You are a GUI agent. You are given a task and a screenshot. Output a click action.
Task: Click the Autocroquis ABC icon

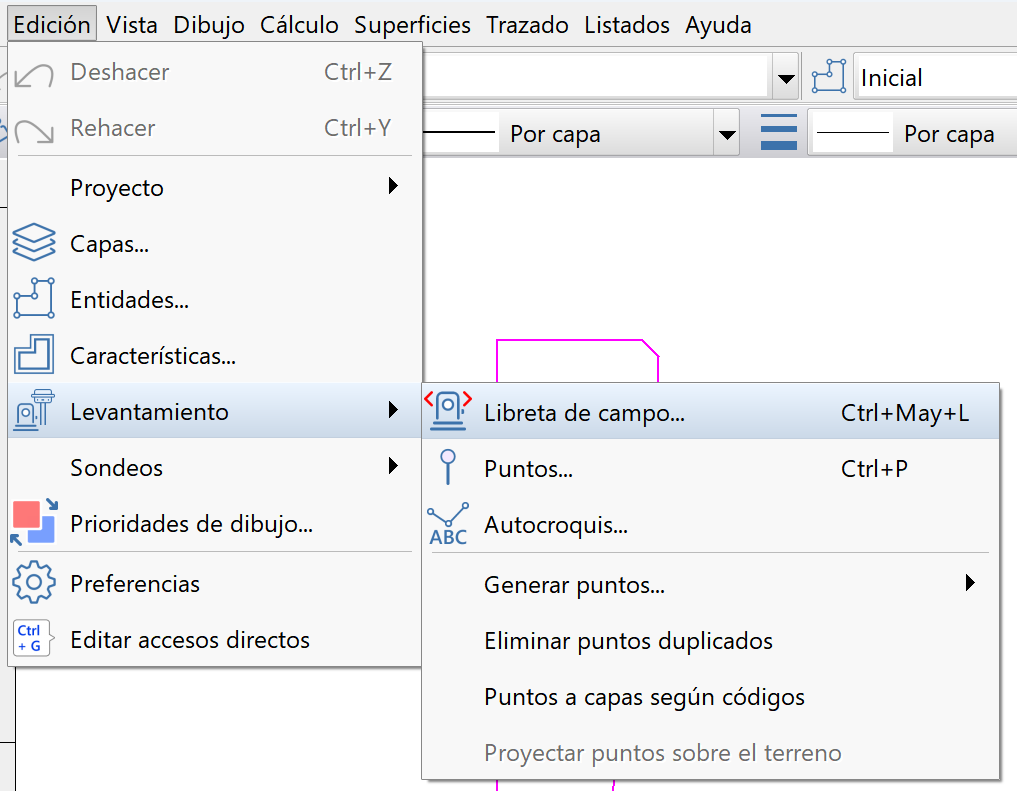pos(448,524)
